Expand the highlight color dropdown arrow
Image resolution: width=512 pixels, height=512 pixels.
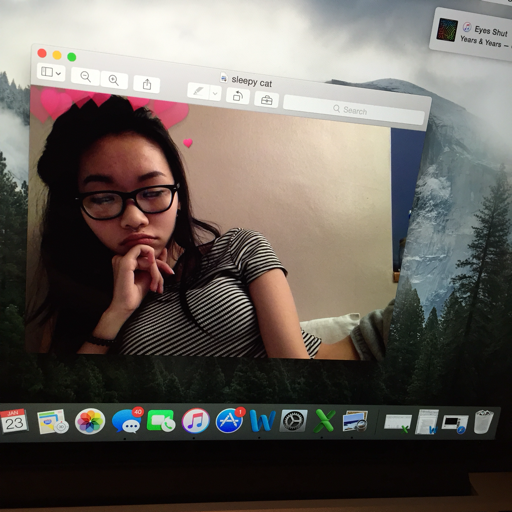click(x=215, y=93)
